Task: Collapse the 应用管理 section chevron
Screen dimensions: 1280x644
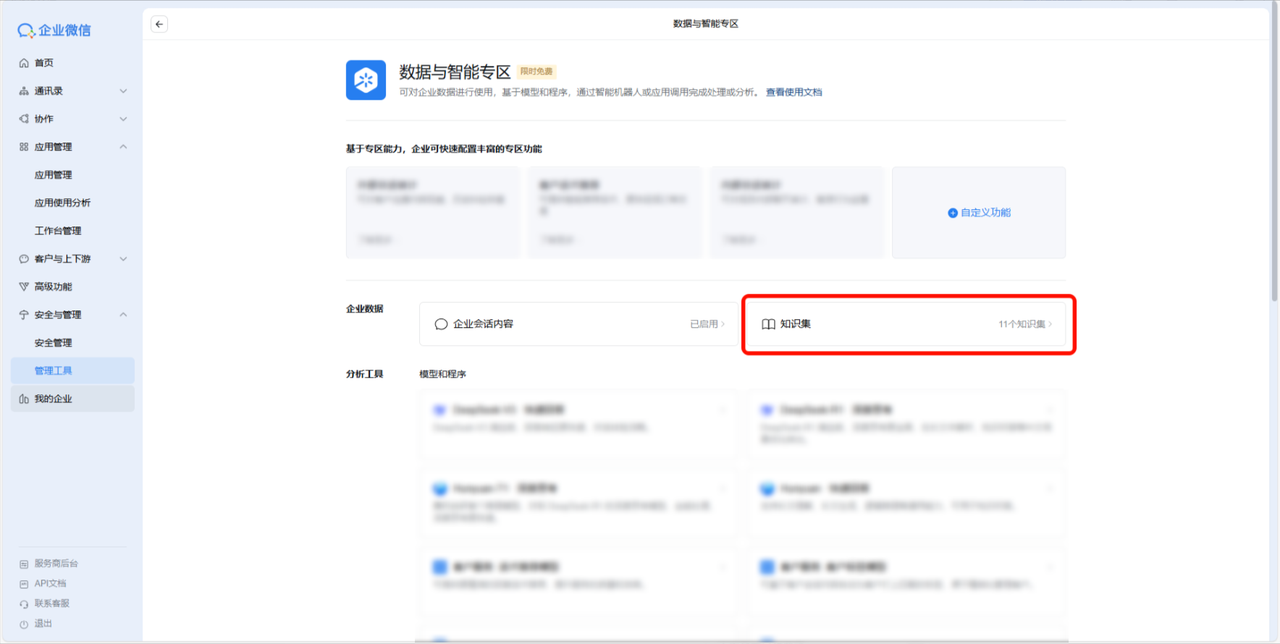Action: pyautogui.click(x=123, y=147)
